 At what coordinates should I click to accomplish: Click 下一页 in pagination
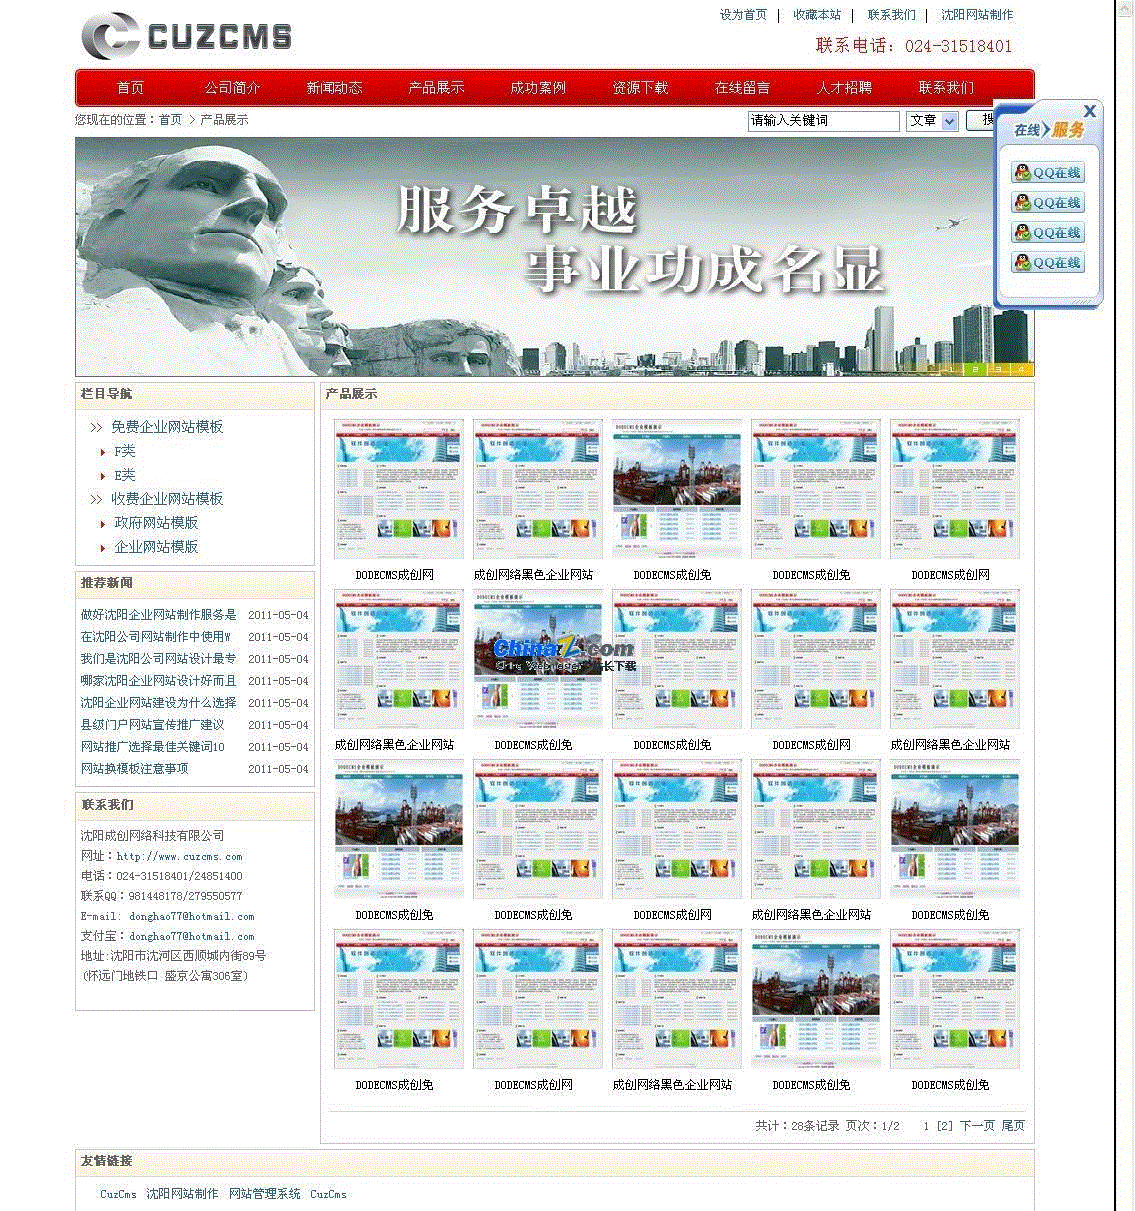point(977,1126)
